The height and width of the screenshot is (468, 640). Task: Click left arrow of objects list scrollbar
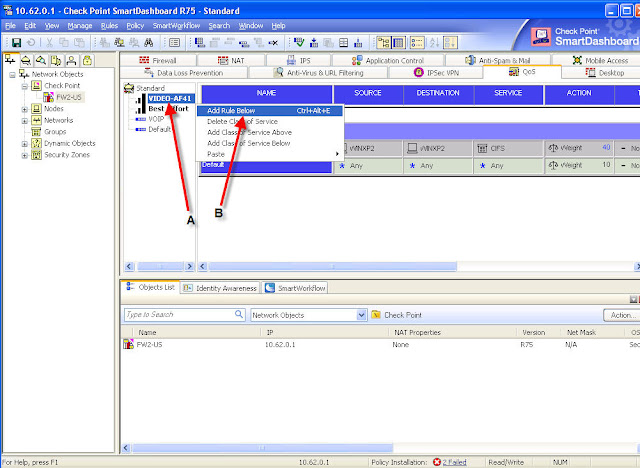(126, 448)
